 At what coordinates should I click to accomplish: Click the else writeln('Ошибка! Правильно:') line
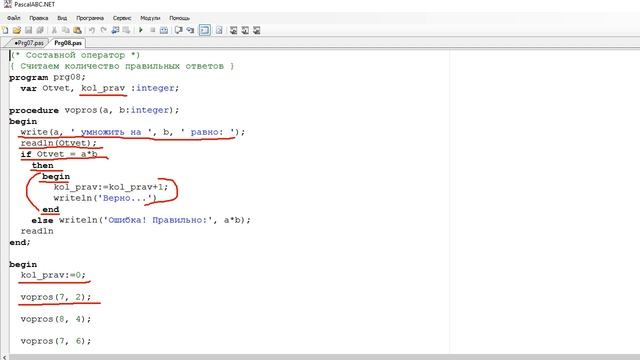(141, 220)
